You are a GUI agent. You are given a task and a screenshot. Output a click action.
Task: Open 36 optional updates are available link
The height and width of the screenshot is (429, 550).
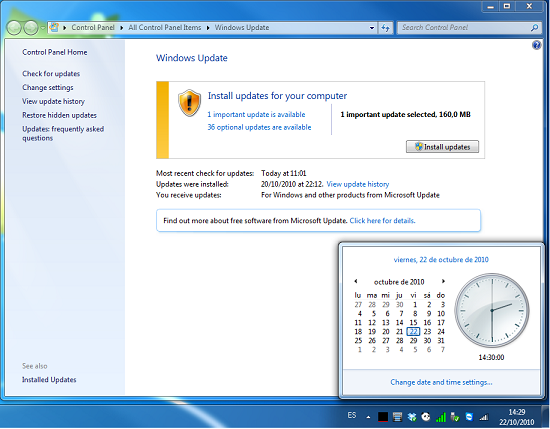259,127
